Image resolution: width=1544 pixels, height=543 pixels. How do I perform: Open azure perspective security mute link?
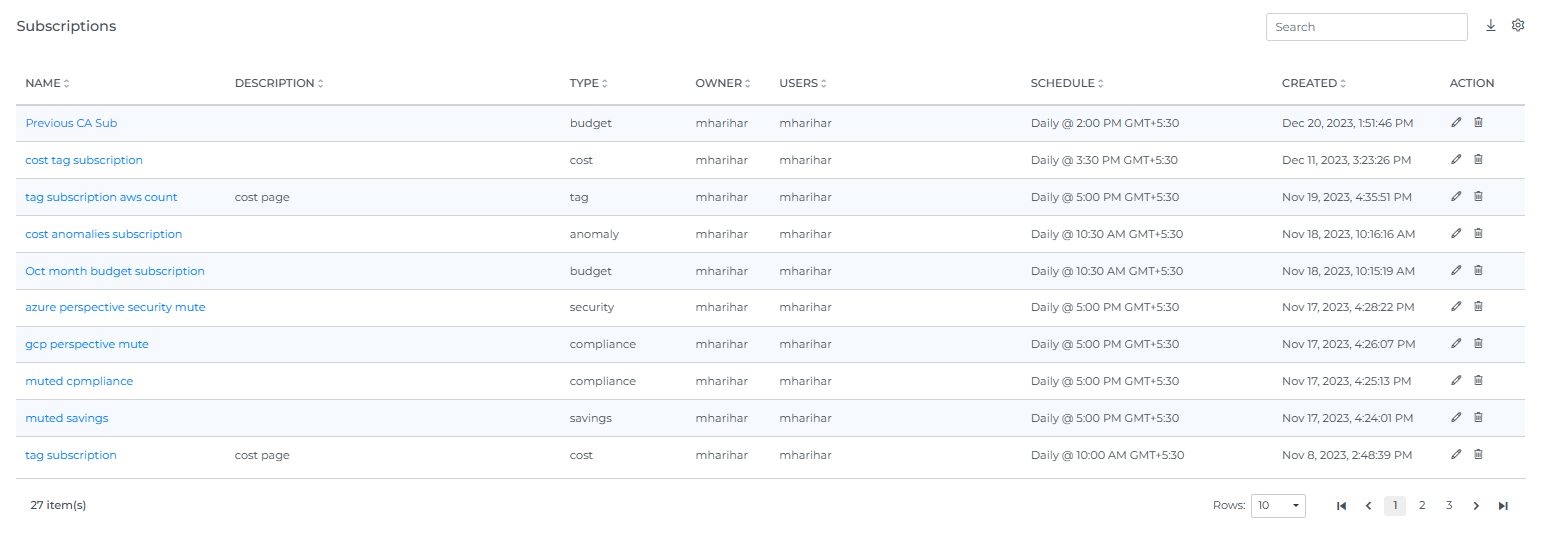115,307
